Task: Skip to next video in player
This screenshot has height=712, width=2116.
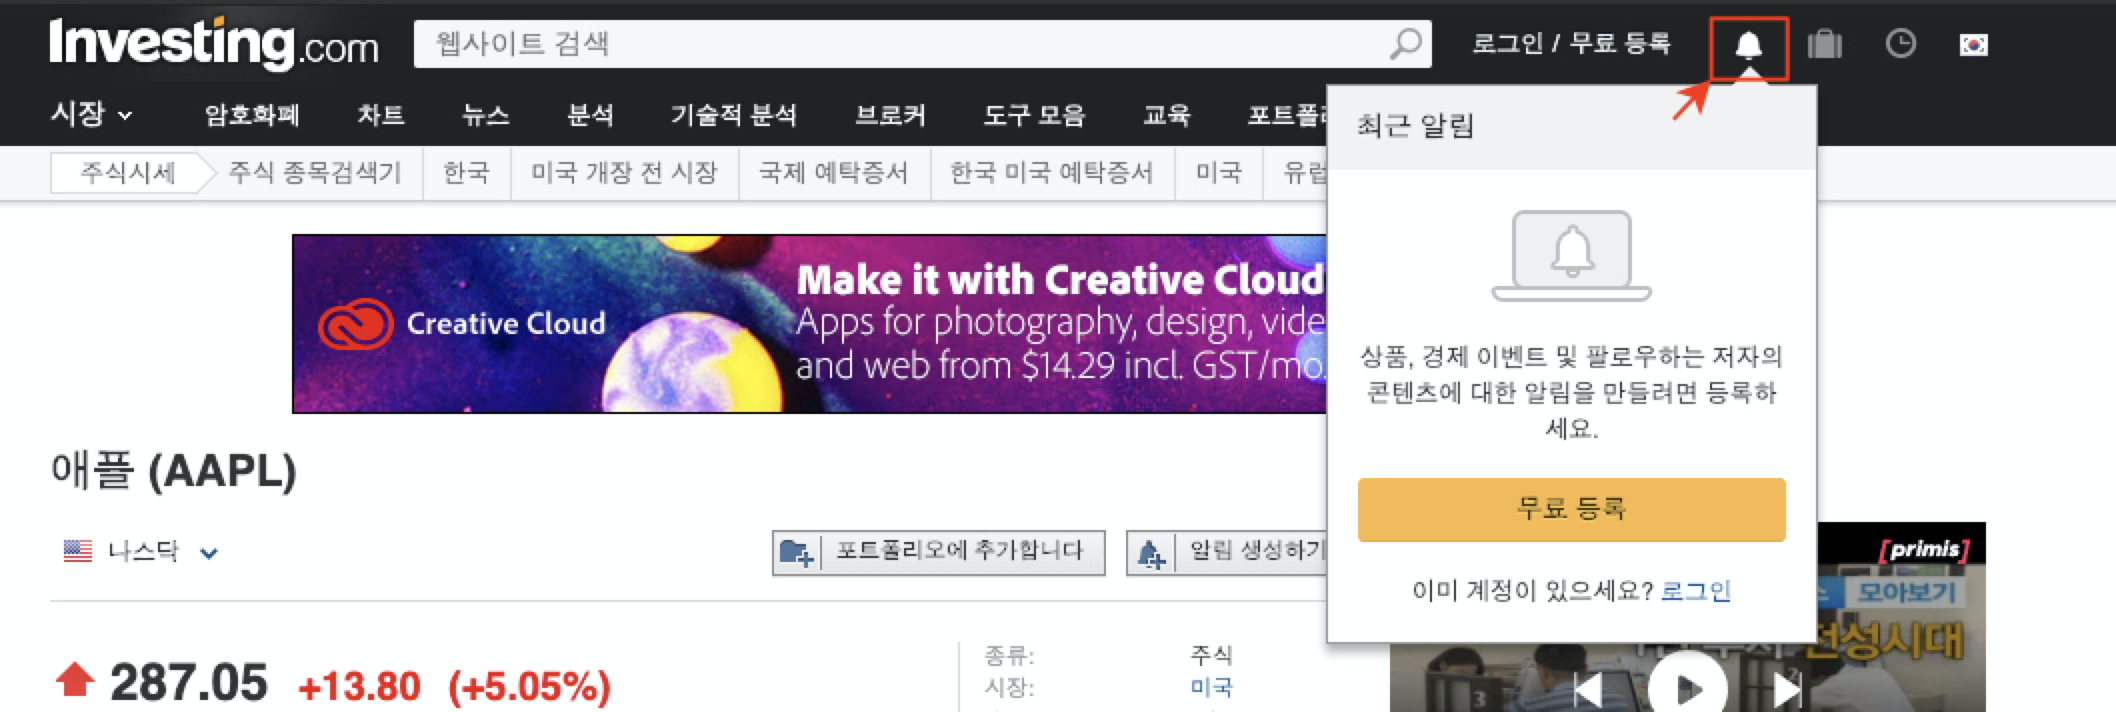Action: tap(1788, 690)
